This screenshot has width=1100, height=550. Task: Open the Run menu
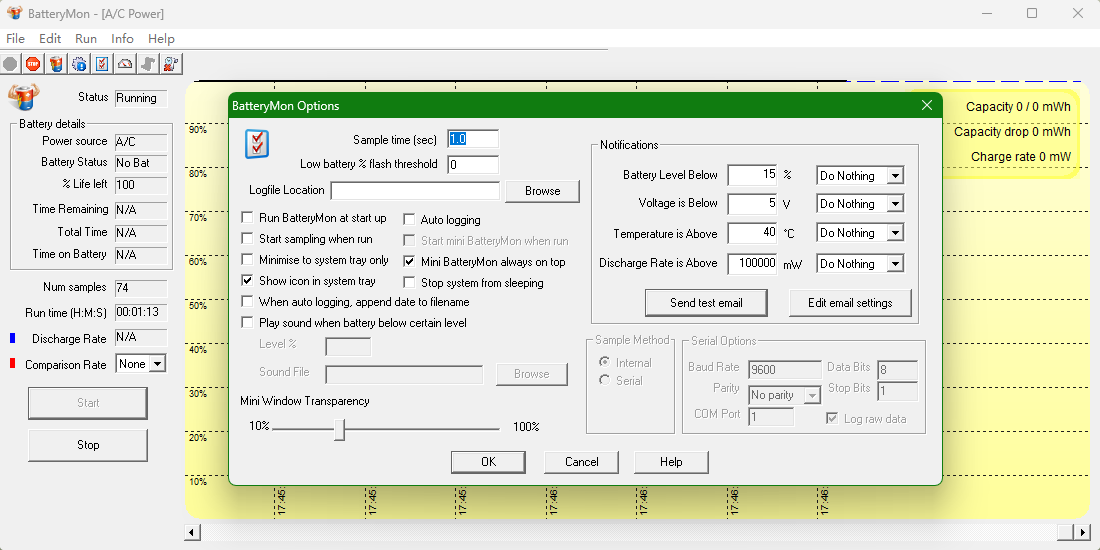86,39
